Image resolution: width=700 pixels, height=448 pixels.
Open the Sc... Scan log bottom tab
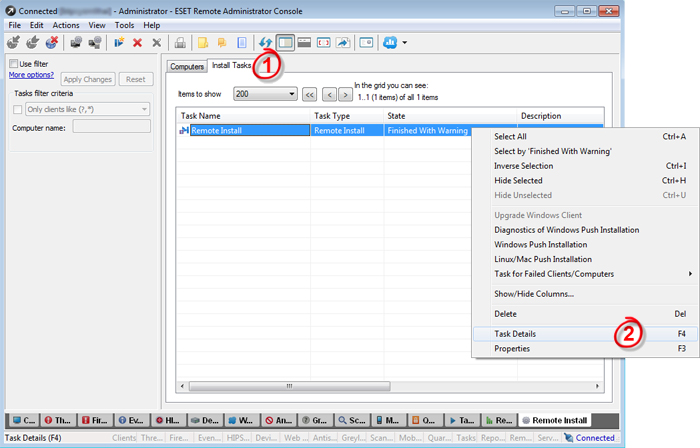[353, 420]
